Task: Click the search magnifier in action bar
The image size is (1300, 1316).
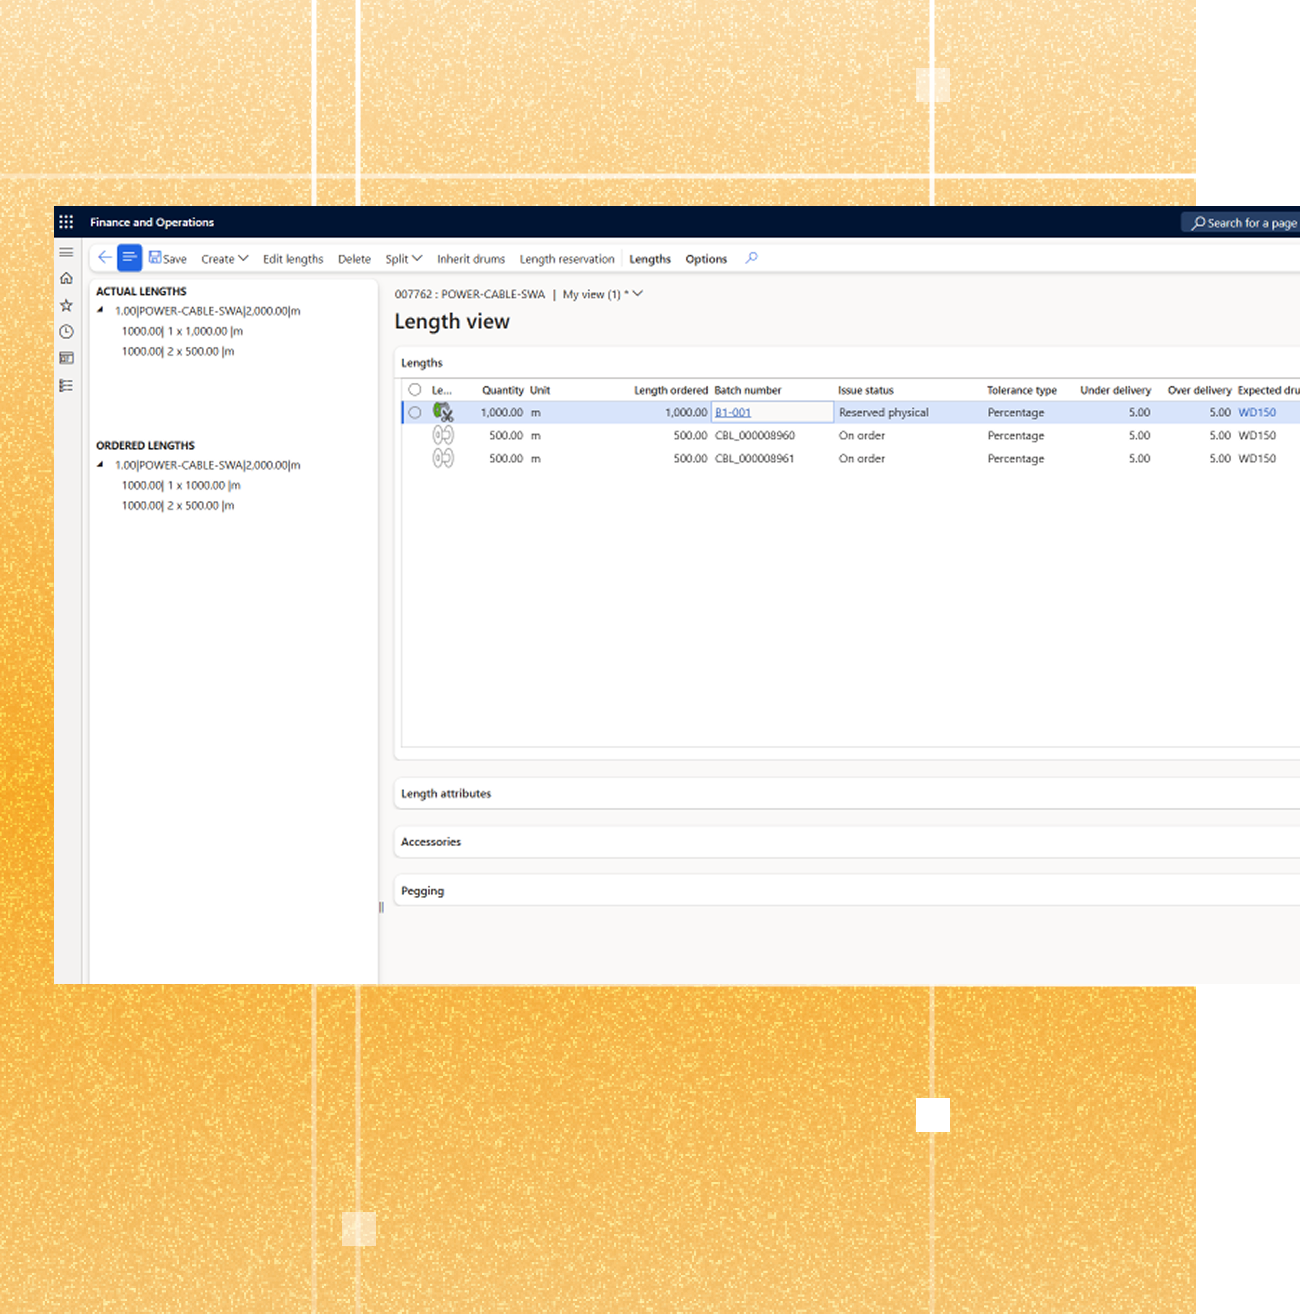Action: [x=752, y=258]
